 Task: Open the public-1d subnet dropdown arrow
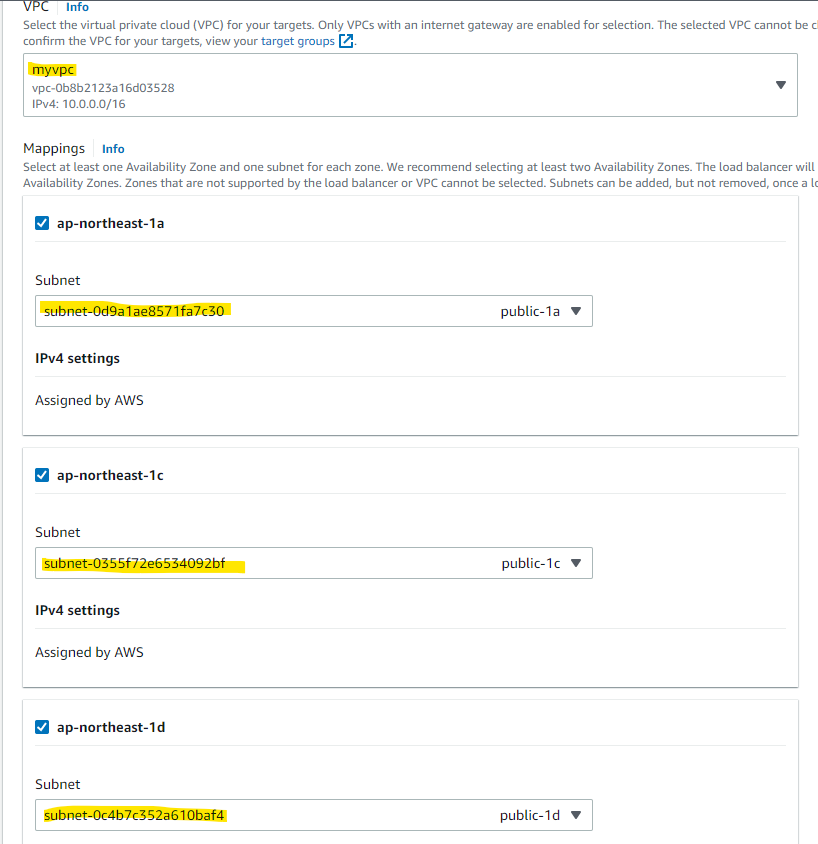pos(576,815)
